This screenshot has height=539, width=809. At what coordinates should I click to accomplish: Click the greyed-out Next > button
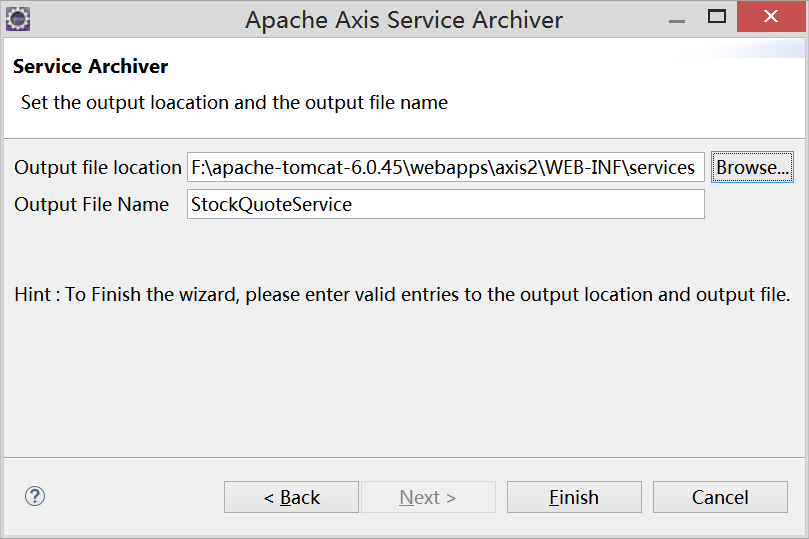tap(428, 497)
